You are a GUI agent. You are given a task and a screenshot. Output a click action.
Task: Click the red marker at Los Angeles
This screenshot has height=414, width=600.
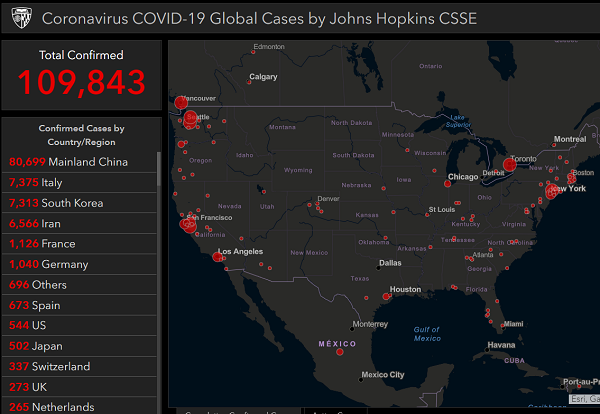coord(218,257)
